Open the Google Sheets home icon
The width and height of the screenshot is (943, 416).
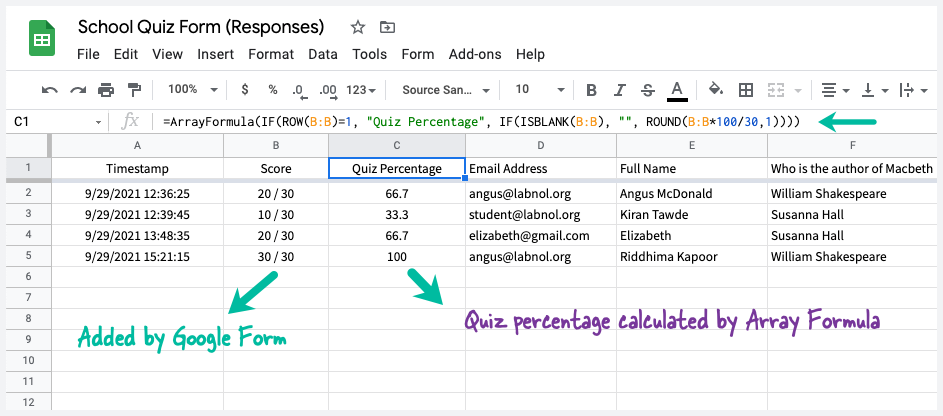coord(42,38)
